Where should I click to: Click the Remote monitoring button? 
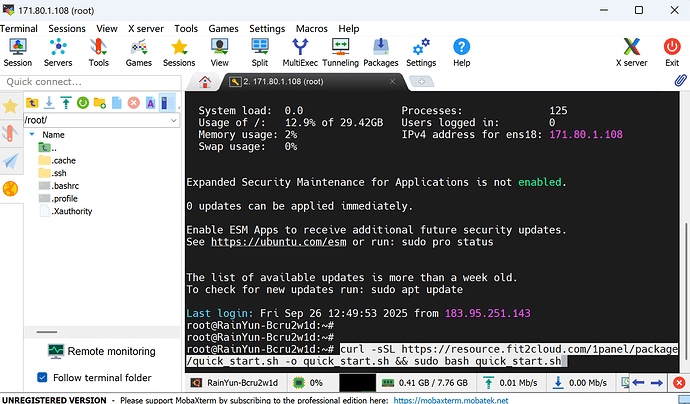pos(100,351)
